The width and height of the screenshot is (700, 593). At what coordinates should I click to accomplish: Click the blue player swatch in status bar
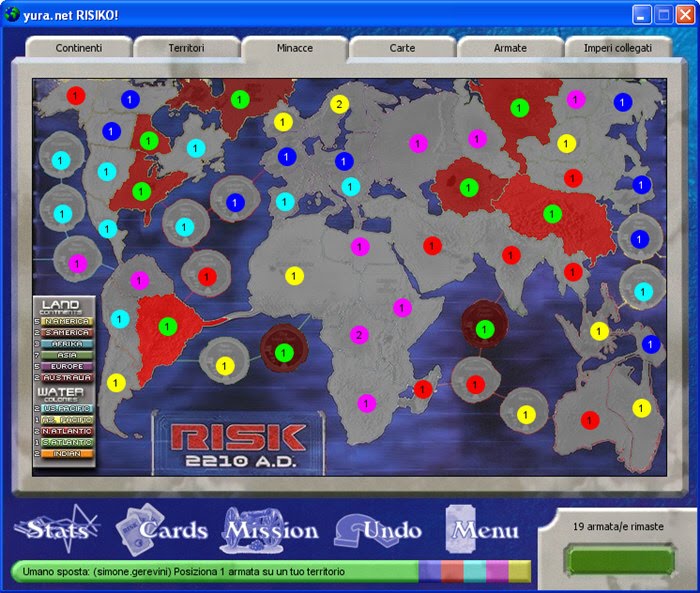pyautogui.click(x=430, y=572)
